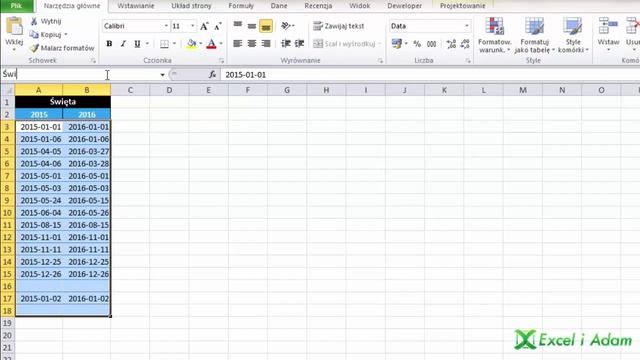Click the insert function fx icon
Screen dimensions: 640x360
point(212,74)
